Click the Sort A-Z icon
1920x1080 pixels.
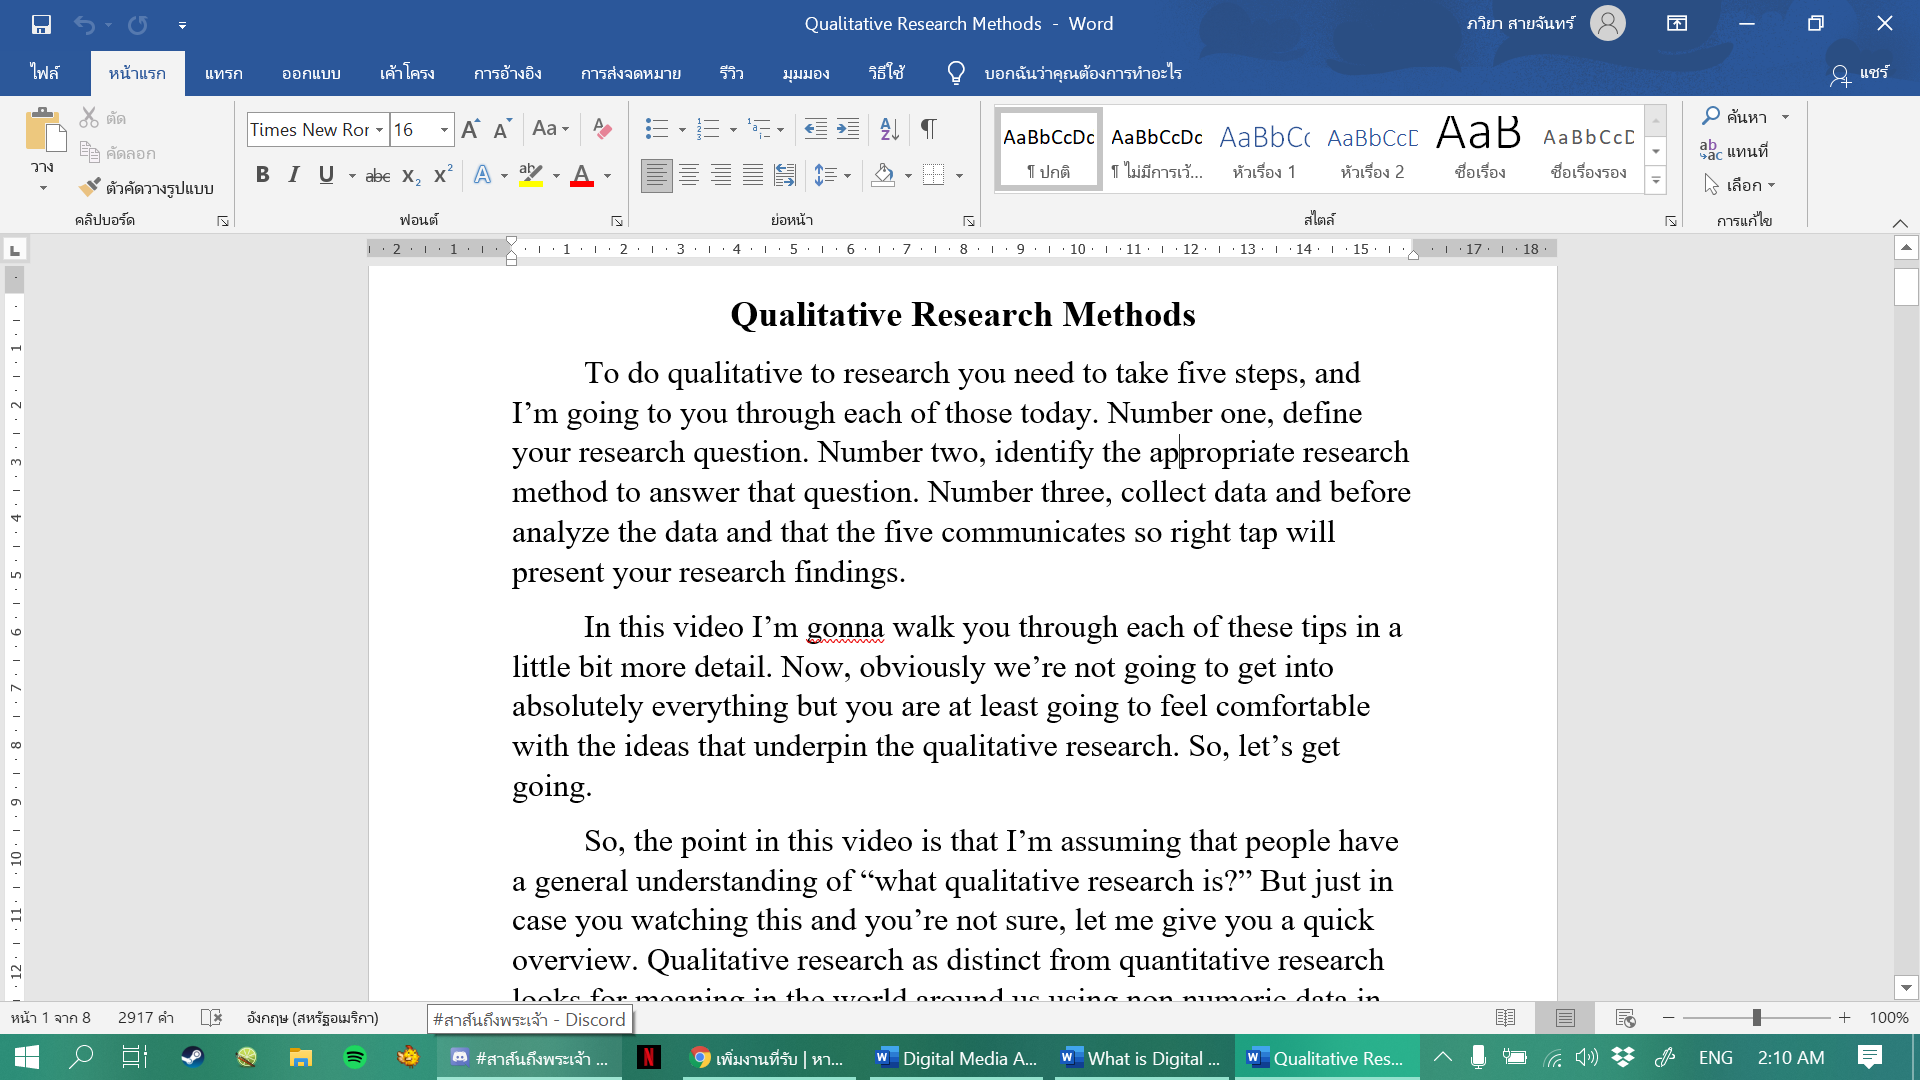tap(889, 129)
